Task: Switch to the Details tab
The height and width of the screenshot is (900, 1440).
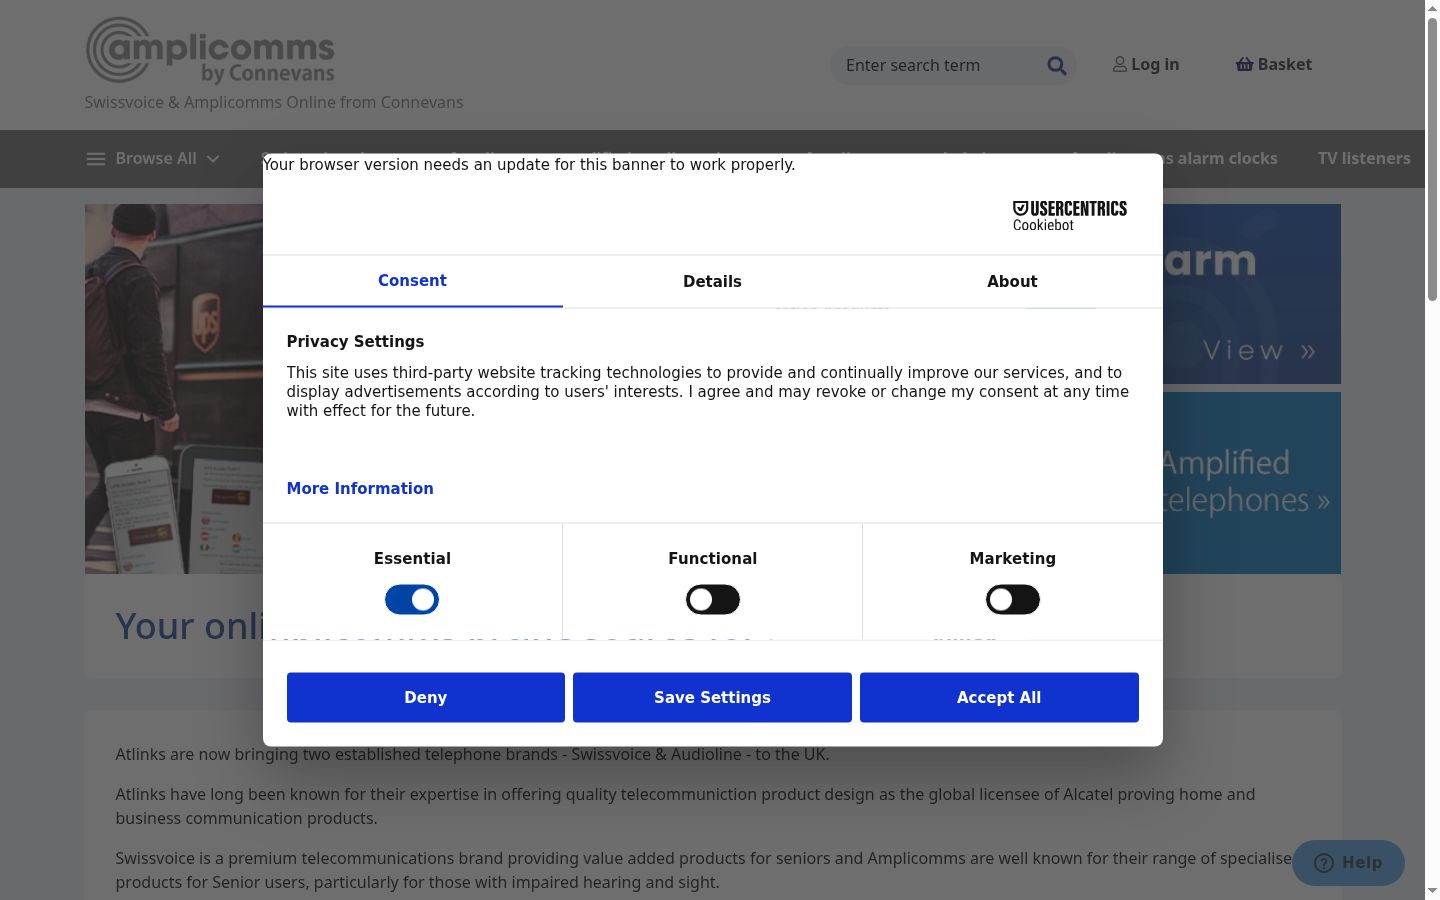Action: point(712,282)
